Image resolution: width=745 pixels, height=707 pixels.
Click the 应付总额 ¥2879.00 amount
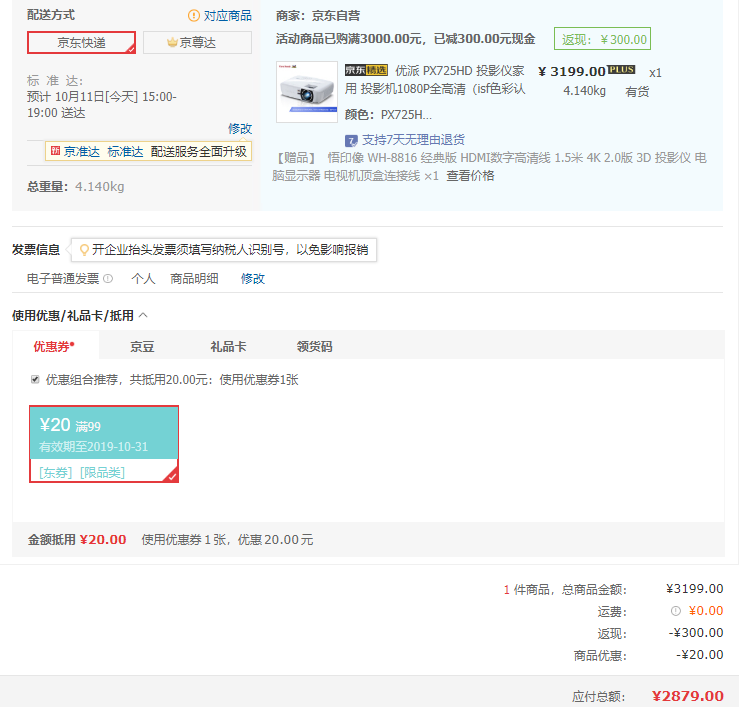tap(688, 696)
